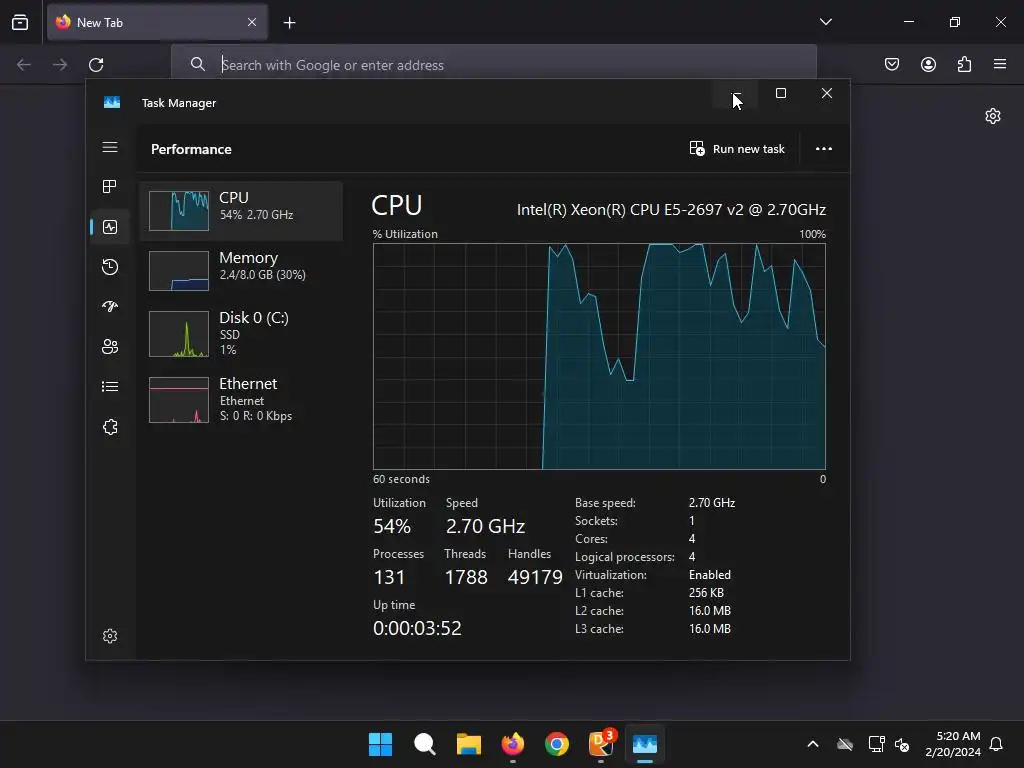Click CPU mini graph thumbnail
This screenshot has width=1024, height=768.
(x=179, y=211)
